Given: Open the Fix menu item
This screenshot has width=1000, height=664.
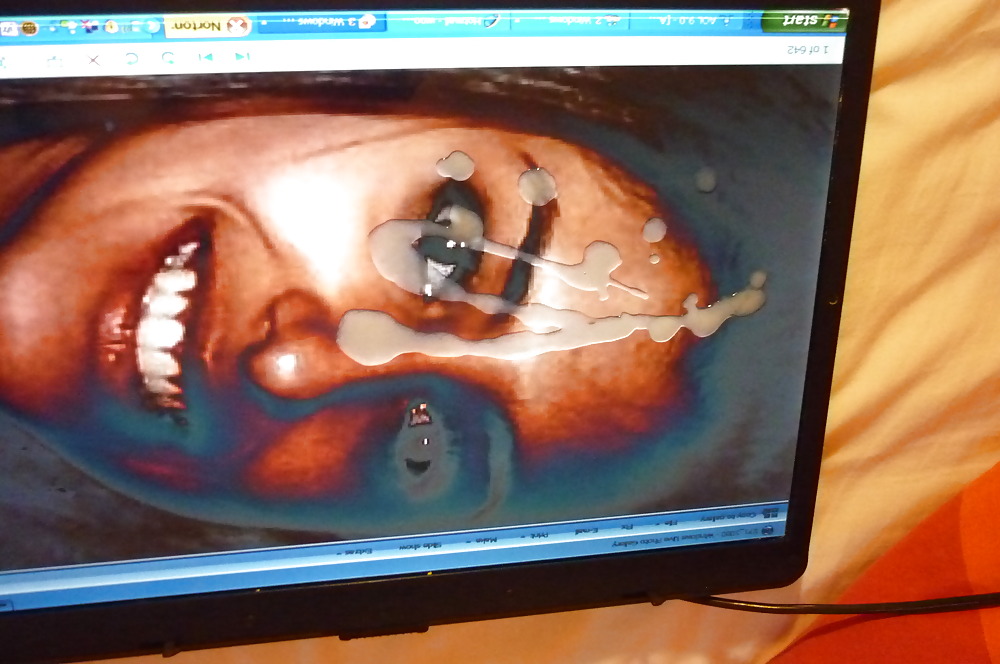Looking at the screenshot, I should click(624, 525).
